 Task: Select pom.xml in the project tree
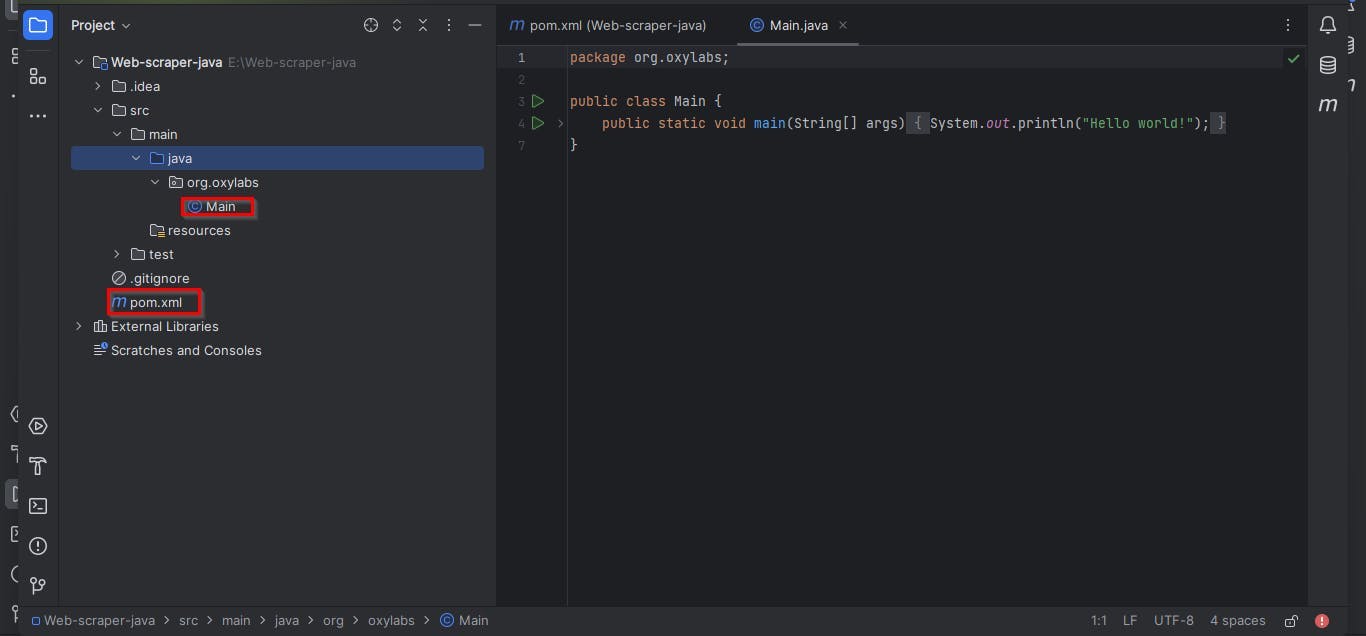coord(156,302)
